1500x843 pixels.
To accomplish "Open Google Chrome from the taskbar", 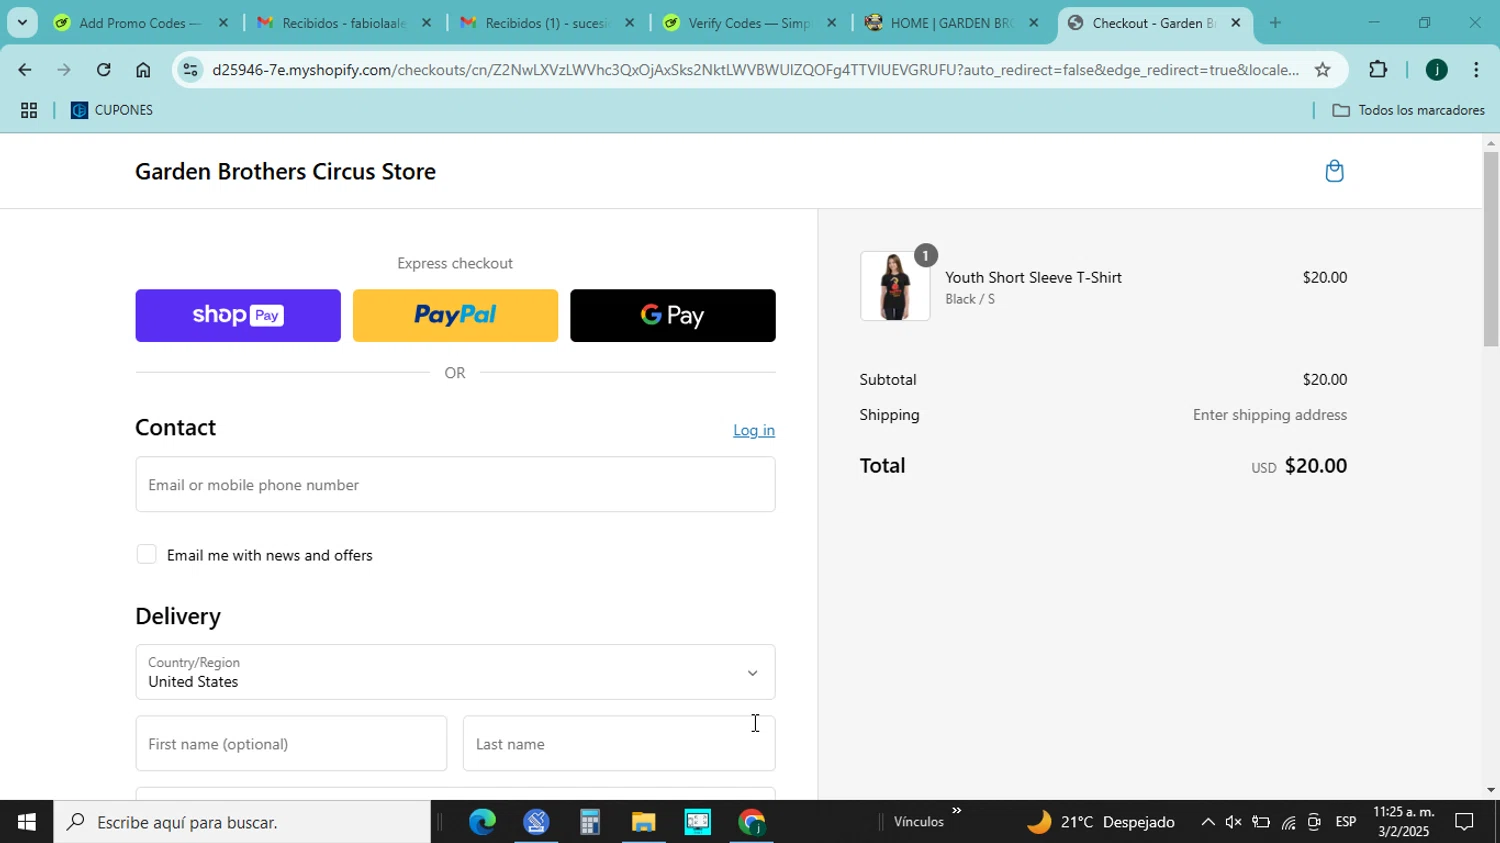I will tap(752, 822).
